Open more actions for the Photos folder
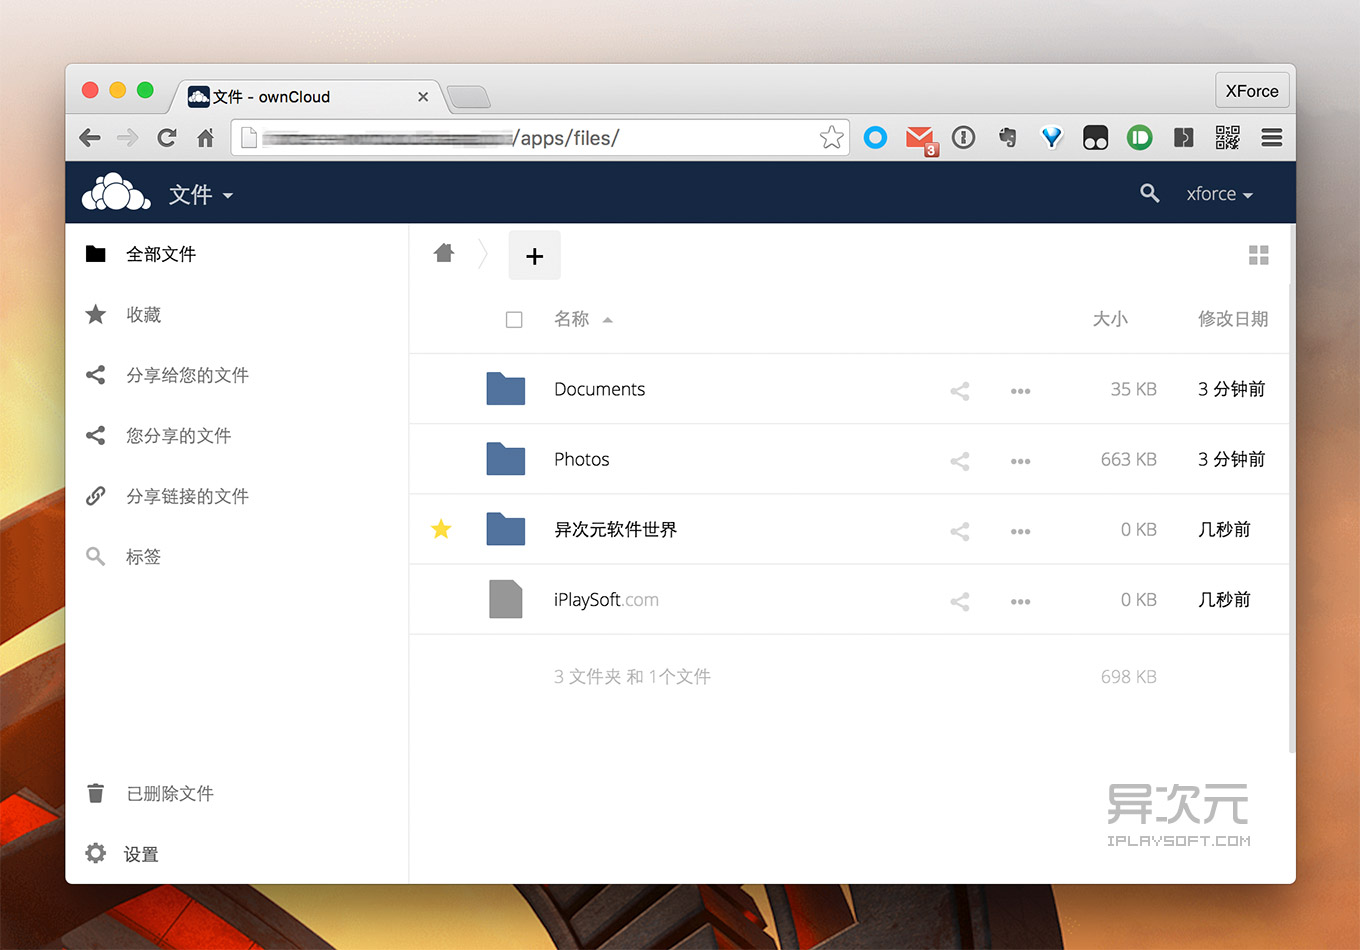Image resolution: width=1360 pixels, height=950 pixels. tap(1020, 461)
